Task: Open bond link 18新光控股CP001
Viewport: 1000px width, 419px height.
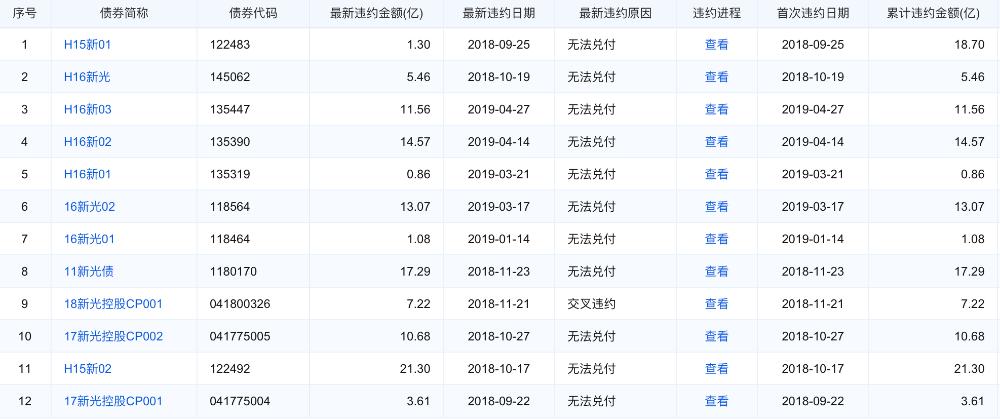Action: 114,304
